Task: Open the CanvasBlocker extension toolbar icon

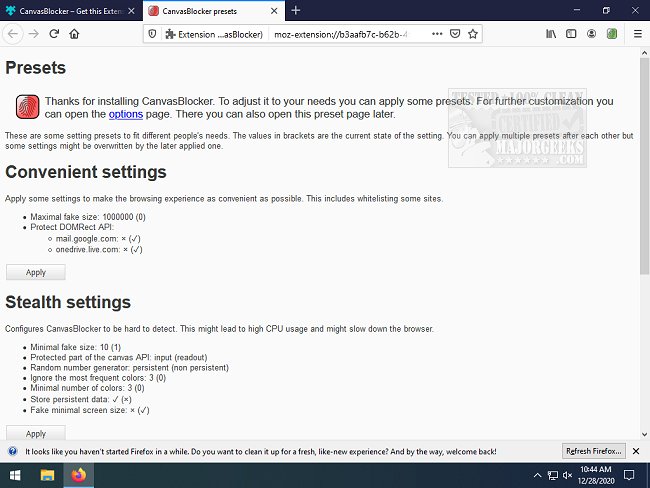Action: point(612,33)
